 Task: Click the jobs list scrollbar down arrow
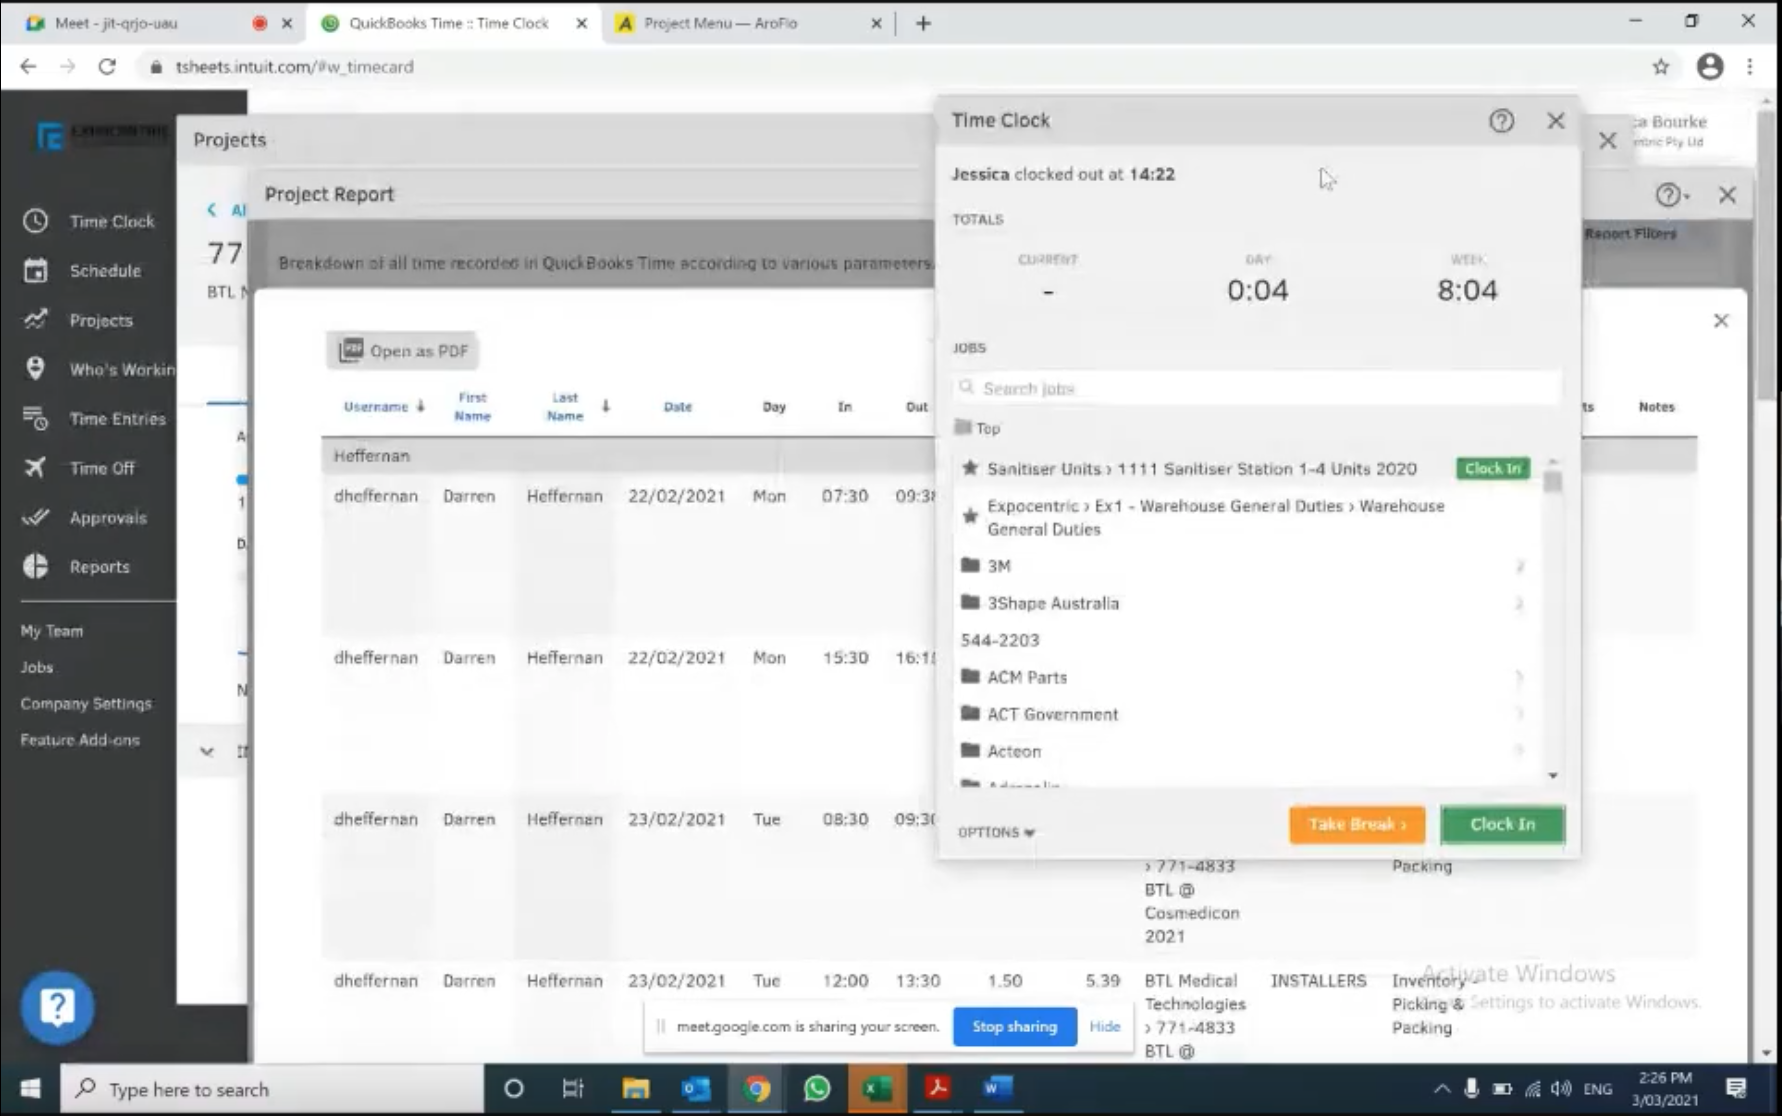point(1553,776)
